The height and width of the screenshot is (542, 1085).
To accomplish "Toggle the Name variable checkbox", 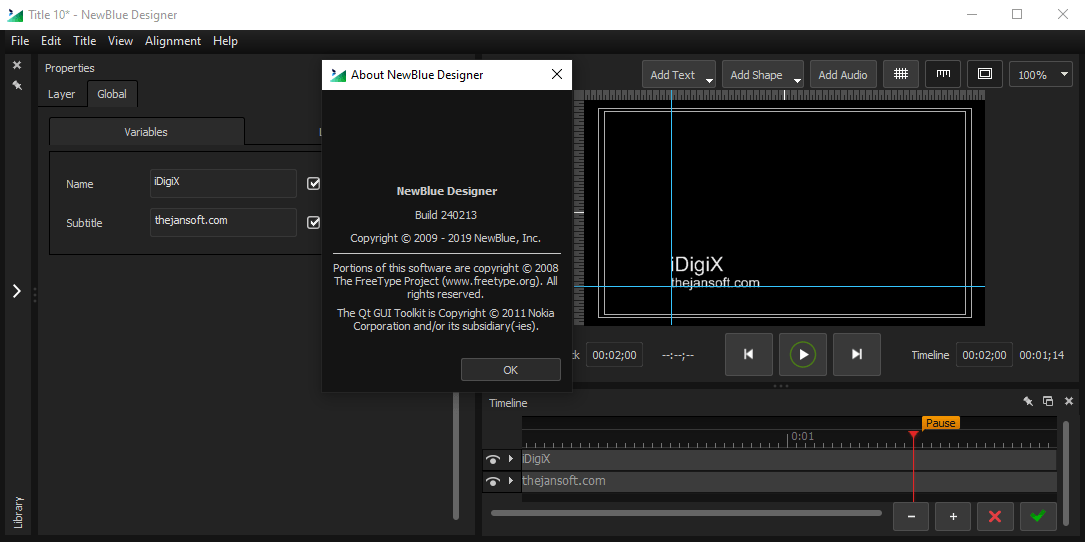I will [314, 183].
